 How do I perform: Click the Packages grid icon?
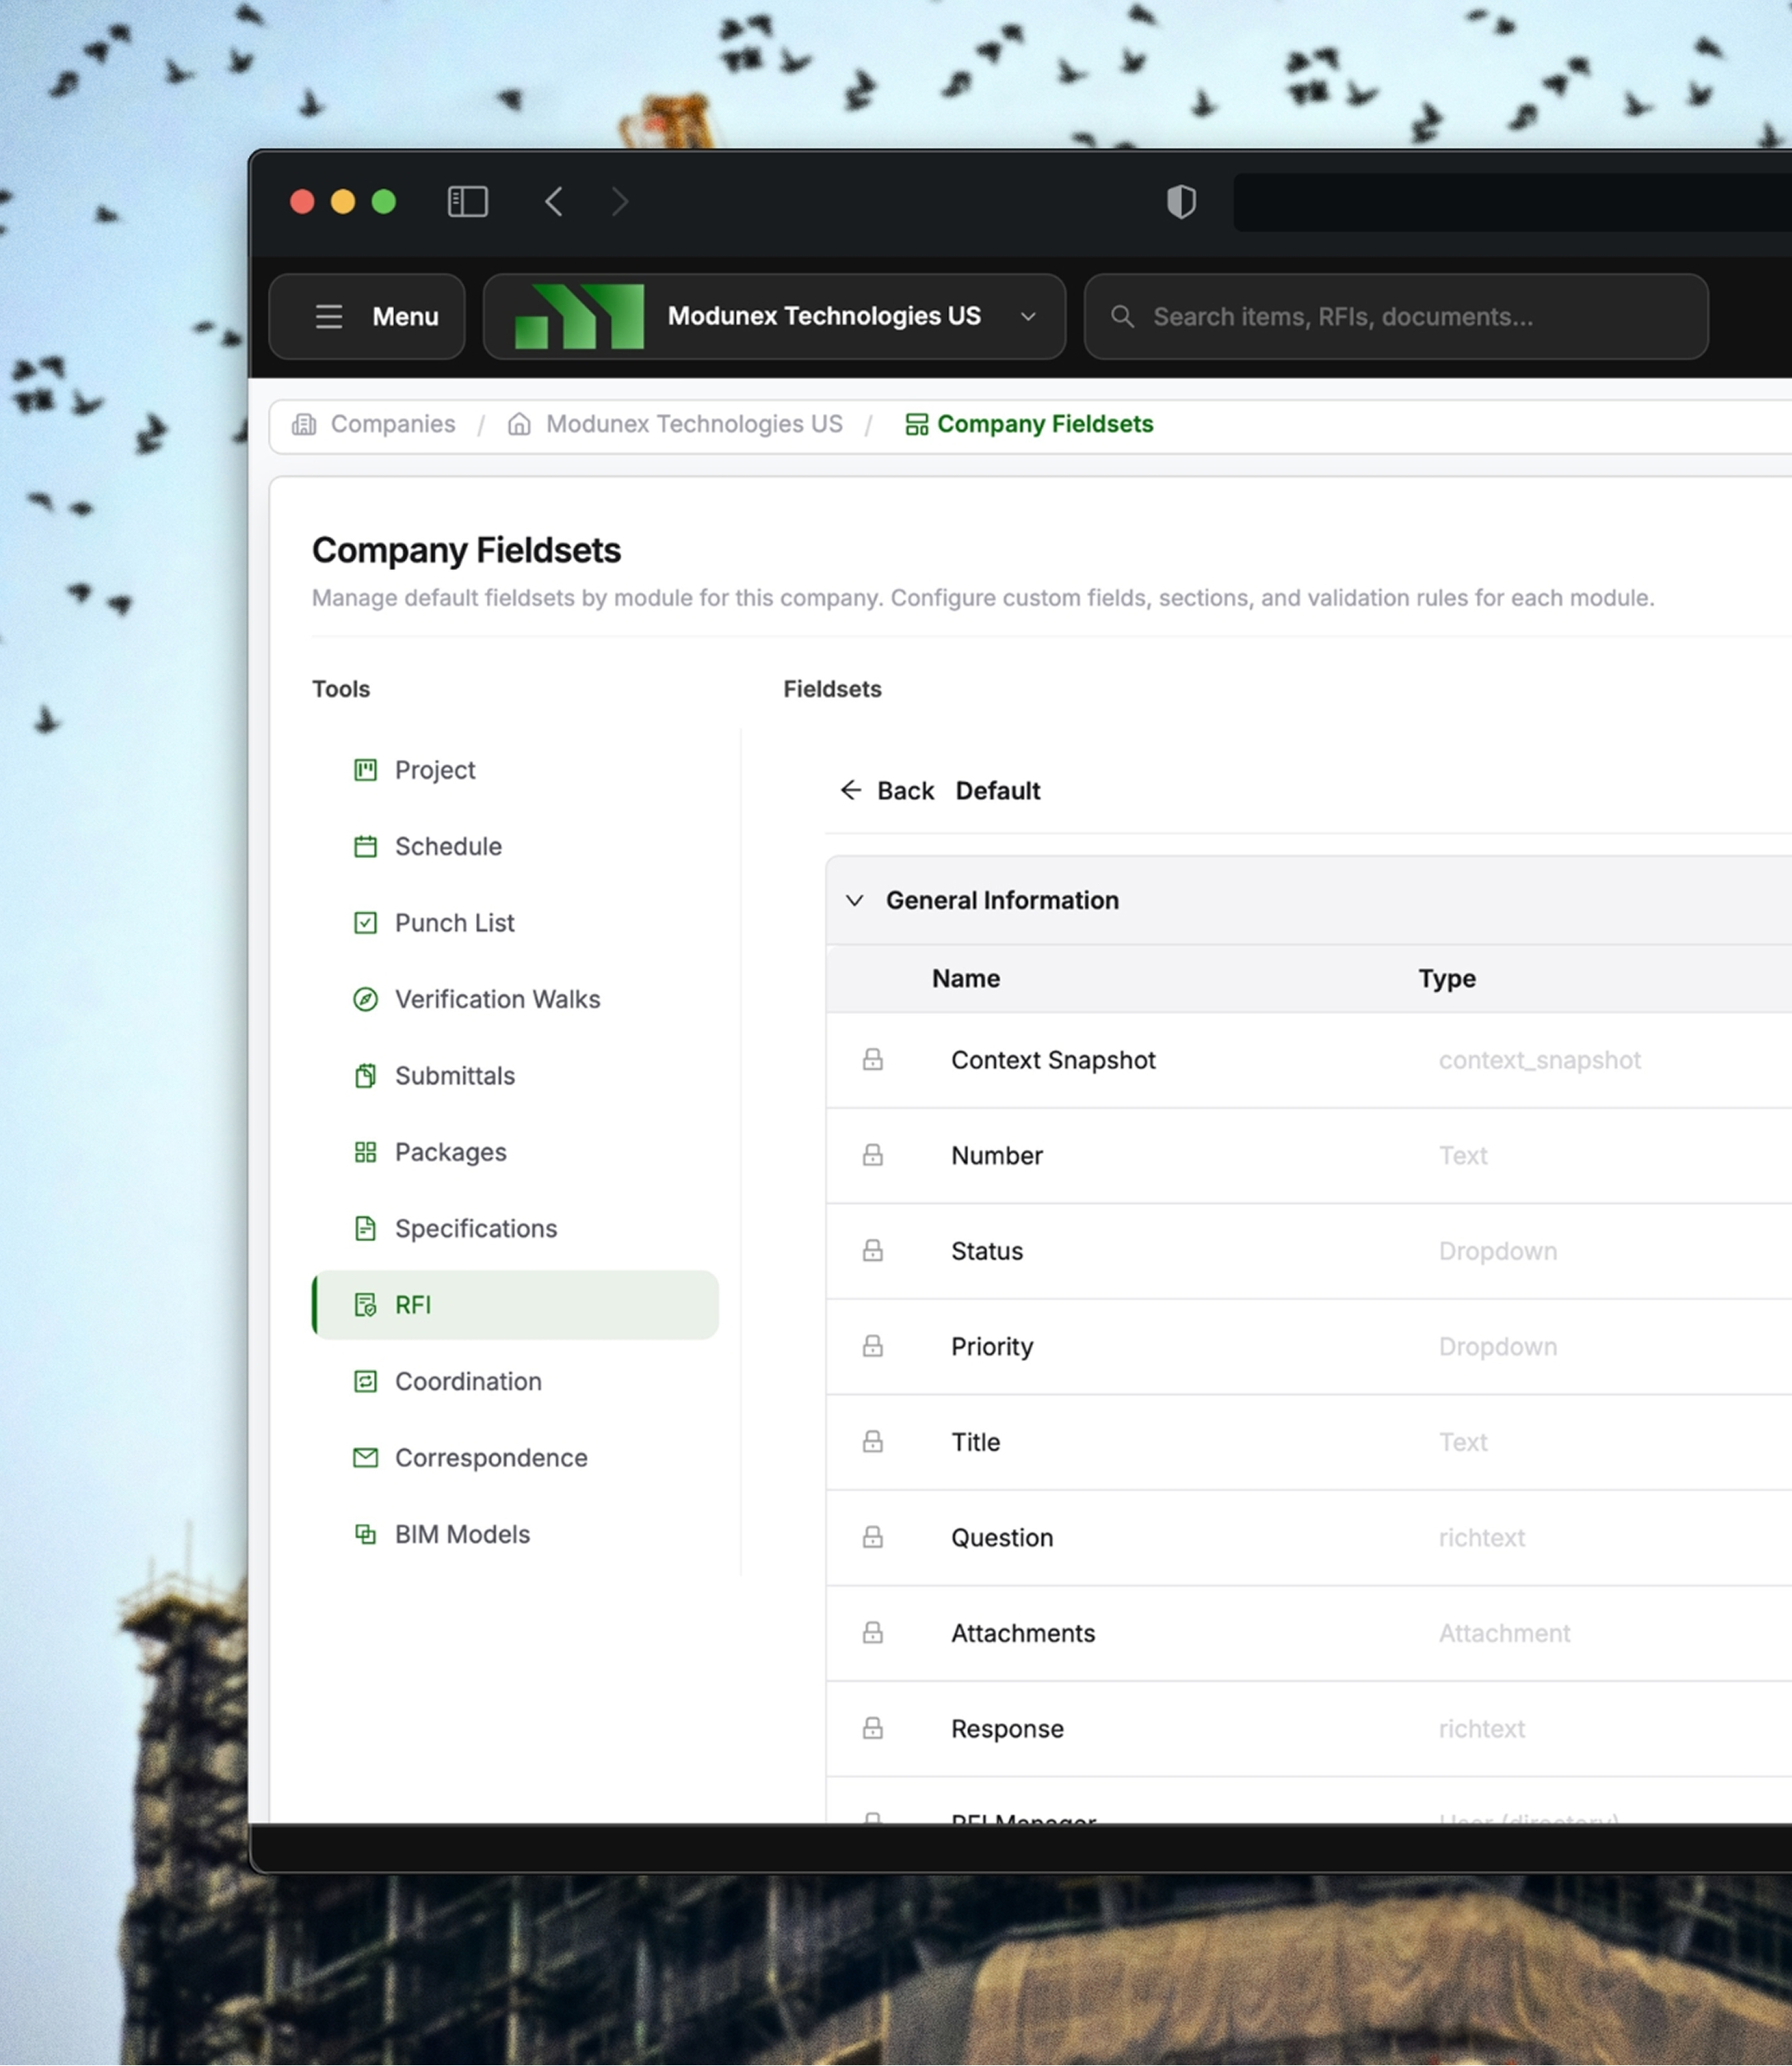coord(366,1152)
